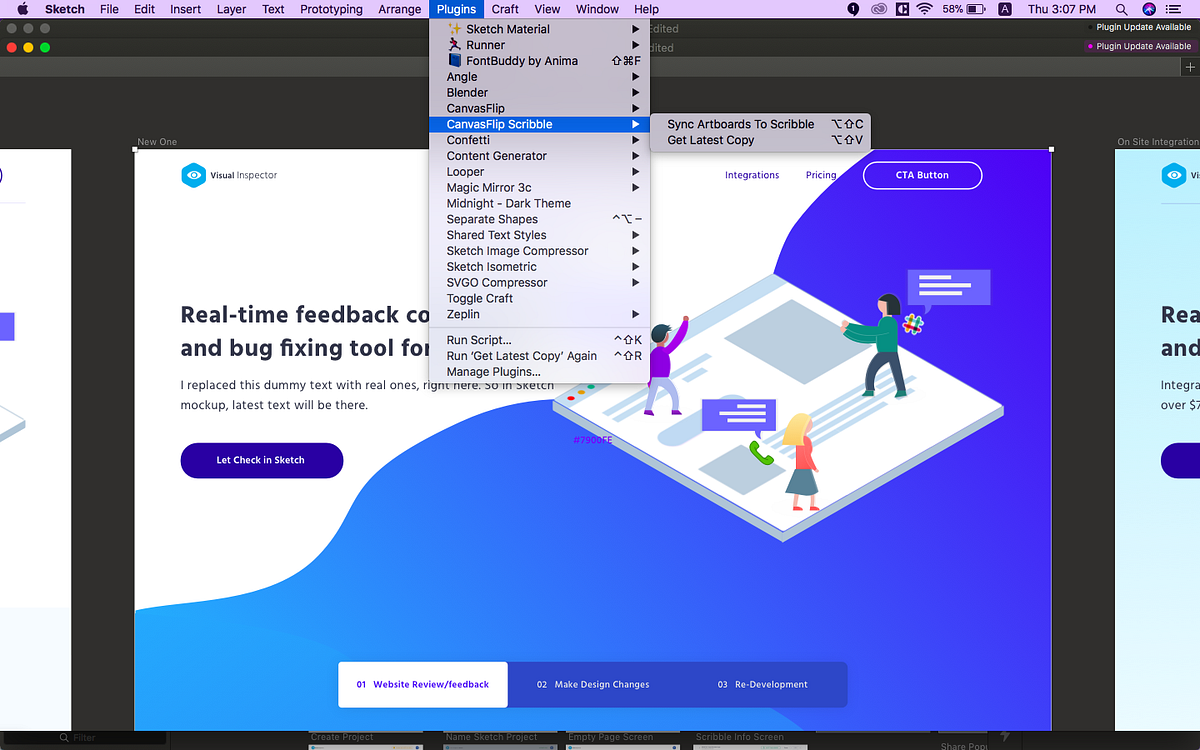Add a page with the plus button
The width and height of the screenshot is (1200, 750).
point(1190,67)
